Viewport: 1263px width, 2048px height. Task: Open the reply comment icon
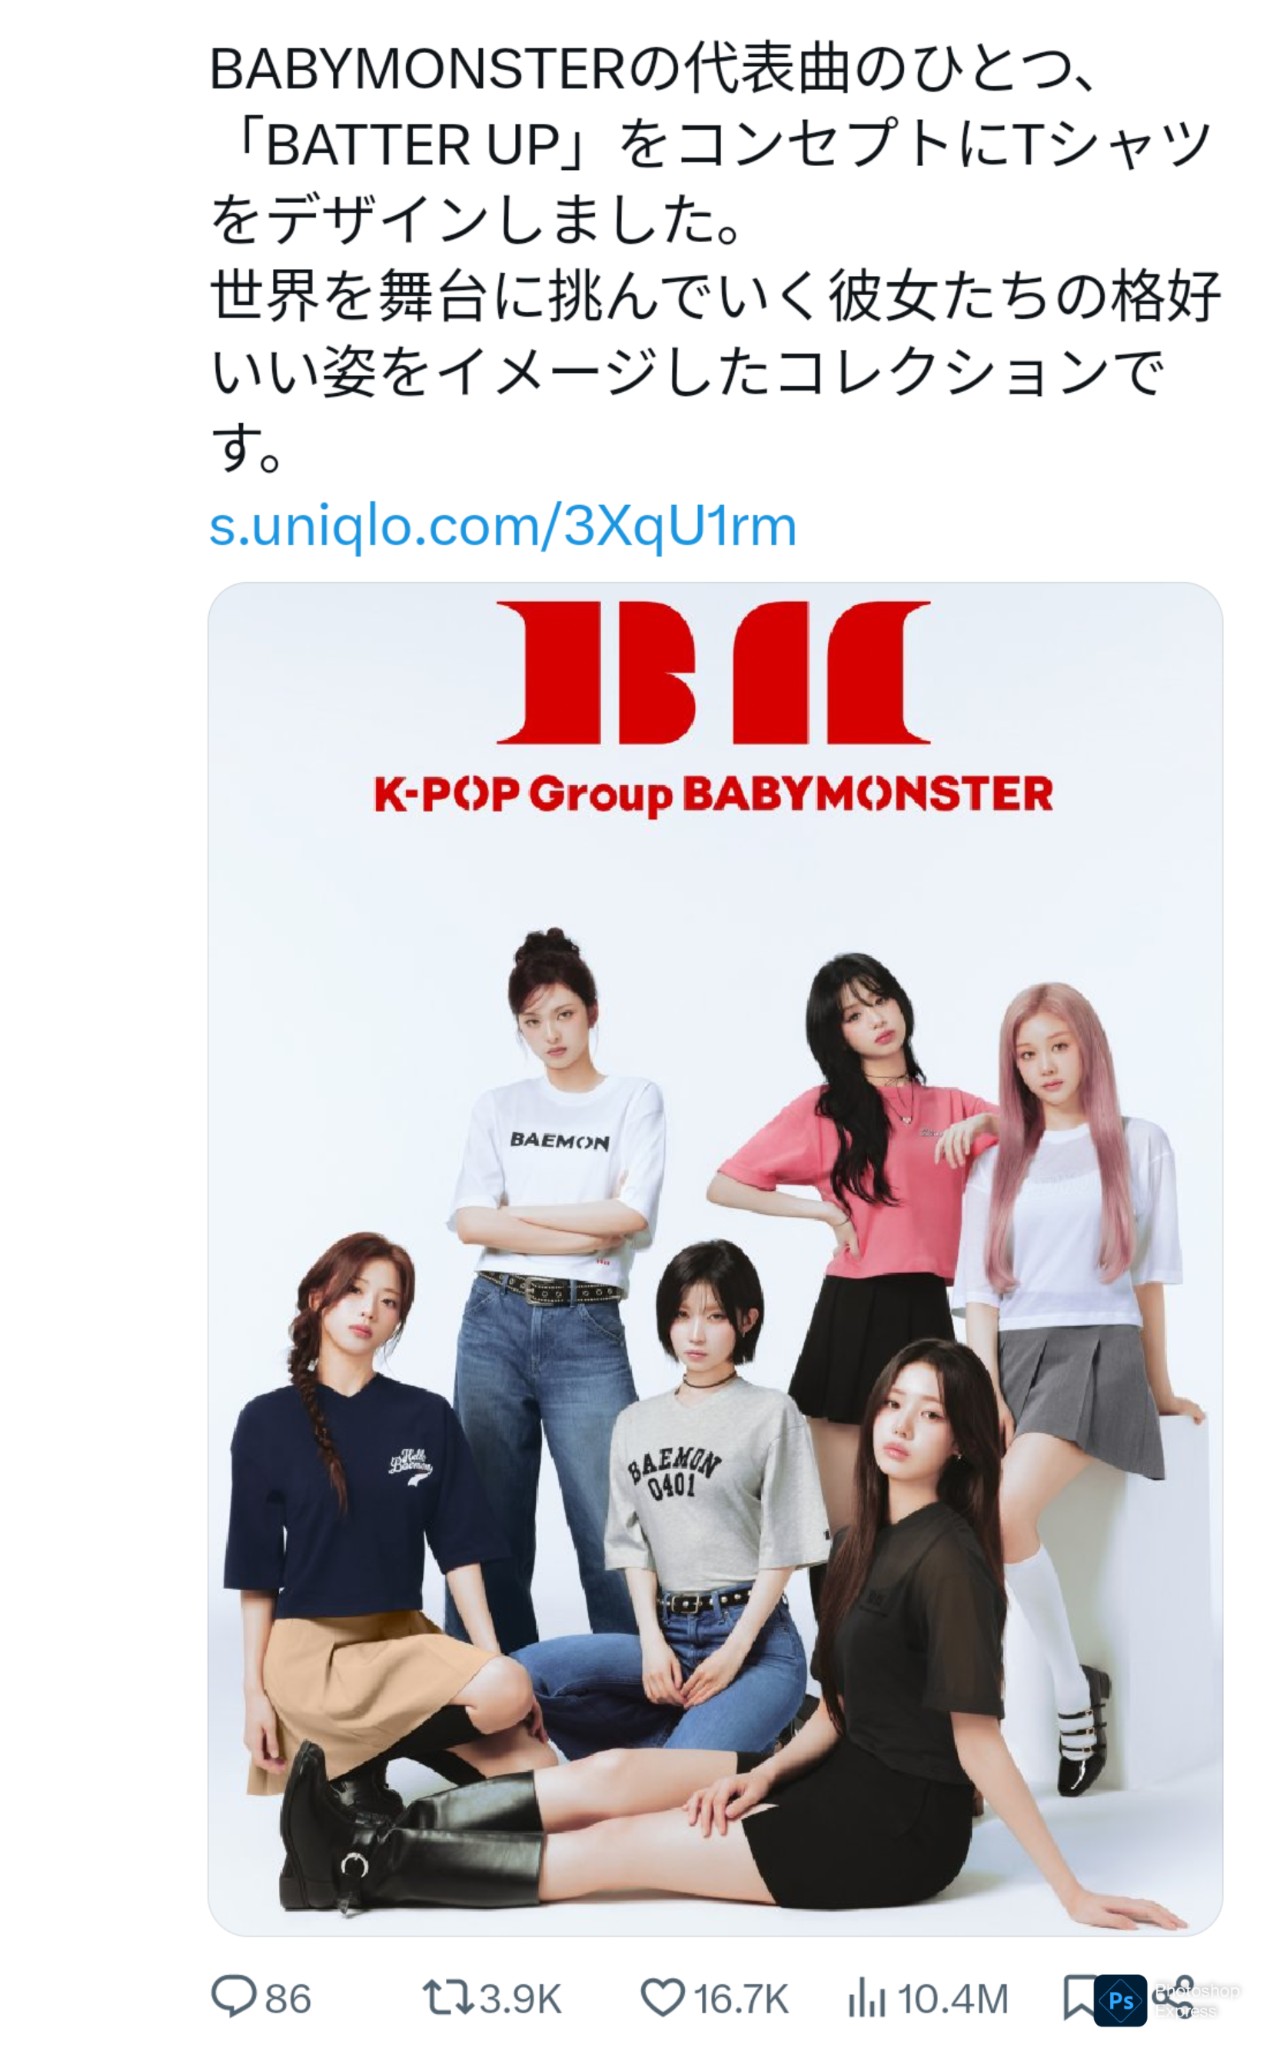click(x=234, y=1998)
